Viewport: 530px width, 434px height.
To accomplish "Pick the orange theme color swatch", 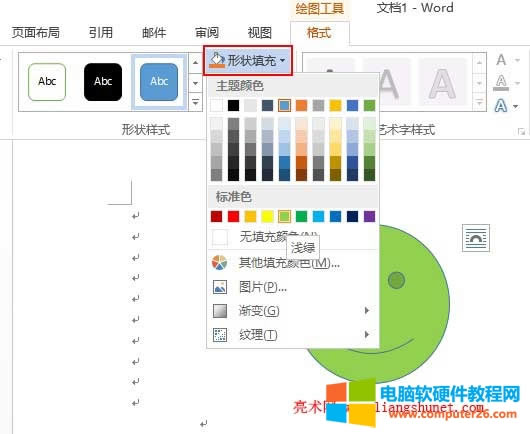I will 302,105.
